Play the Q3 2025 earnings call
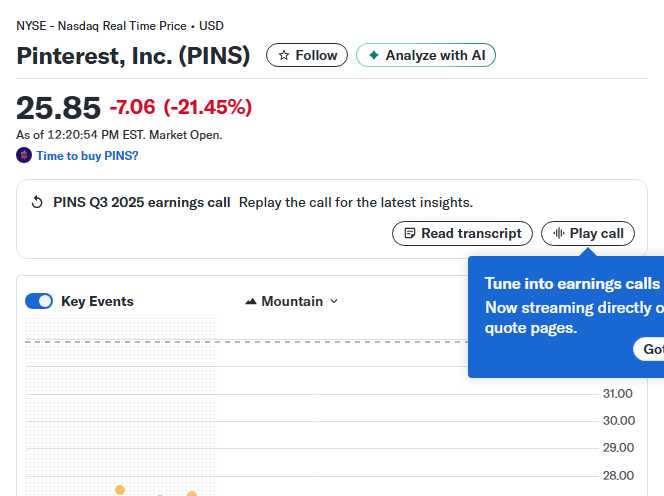 pyautogui.click(x=588, y=233)
